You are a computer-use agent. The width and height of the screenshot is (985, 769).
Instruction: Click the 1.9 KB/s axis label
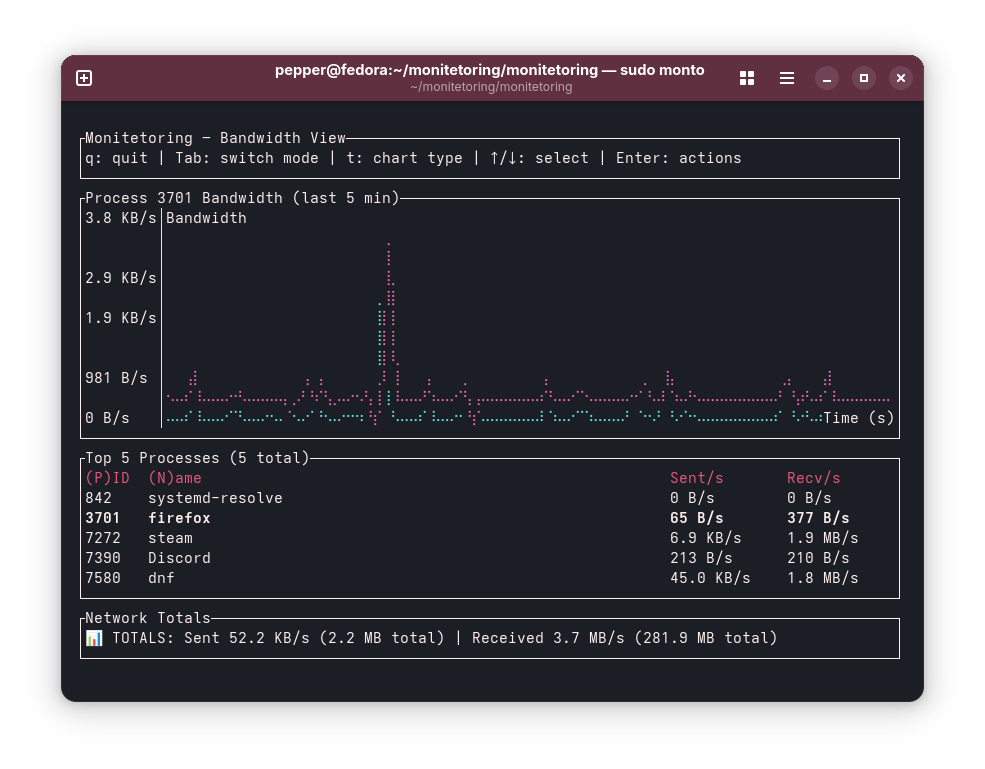coord(121,319)
